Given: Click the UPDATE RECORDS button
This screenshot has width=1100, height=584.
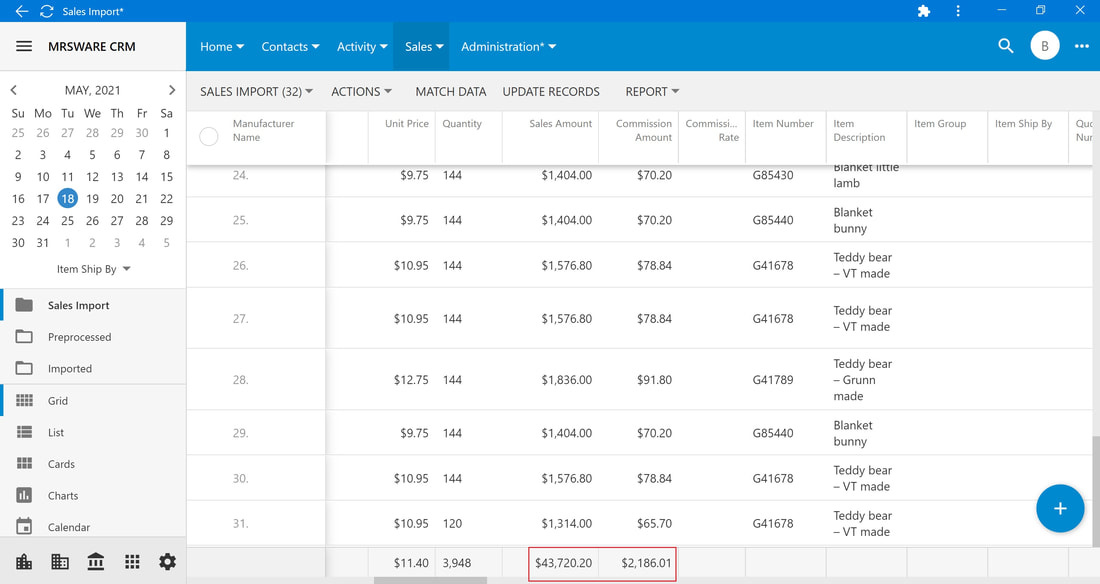Looking at the screenshot, I should pos(551,92).
